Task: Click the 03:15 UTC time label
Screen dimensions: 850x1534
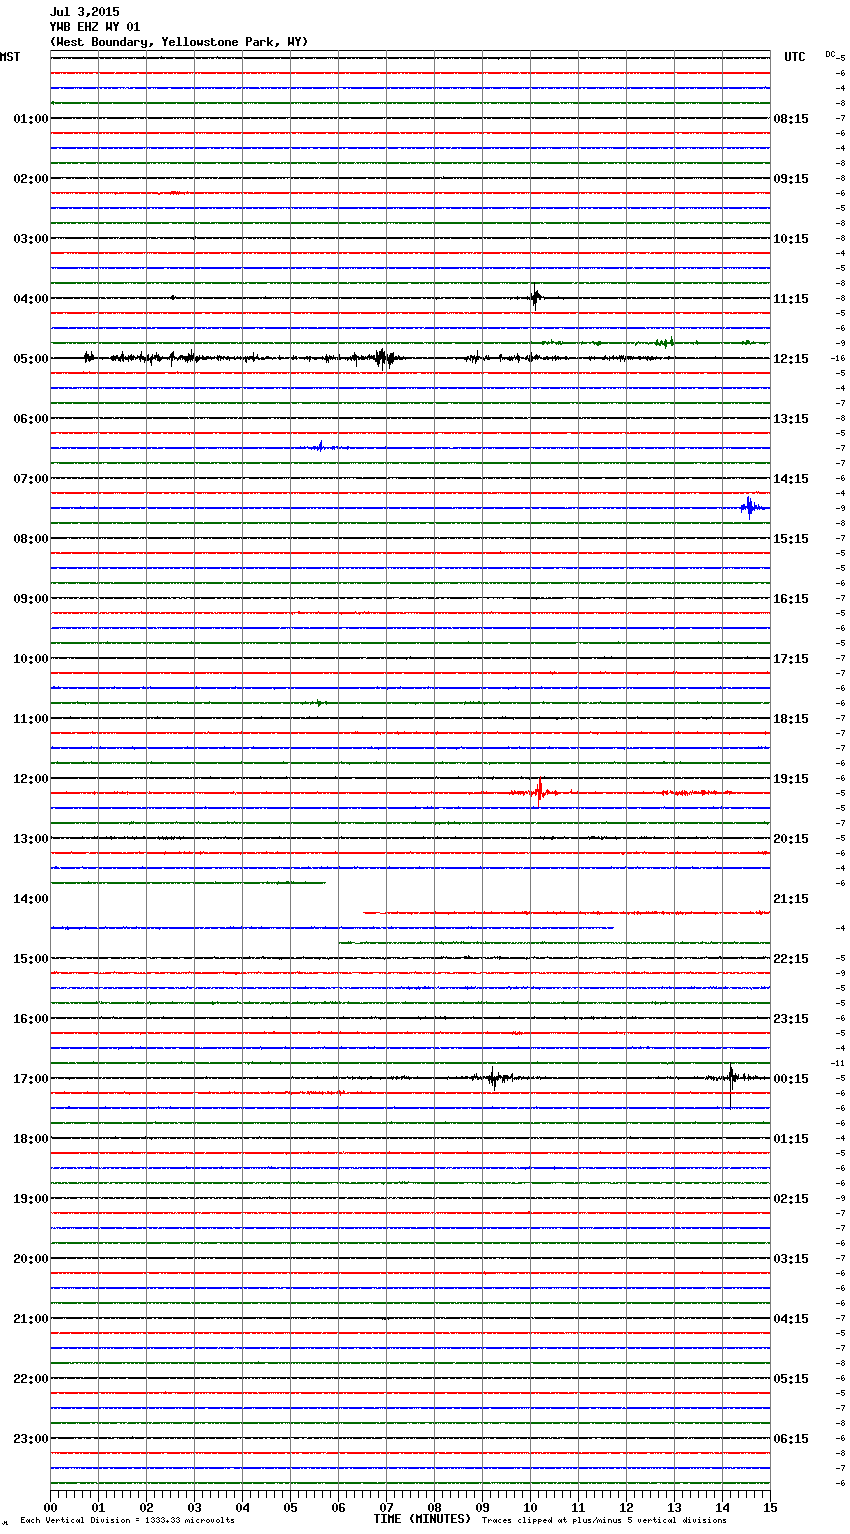Action: point(791,1259)
